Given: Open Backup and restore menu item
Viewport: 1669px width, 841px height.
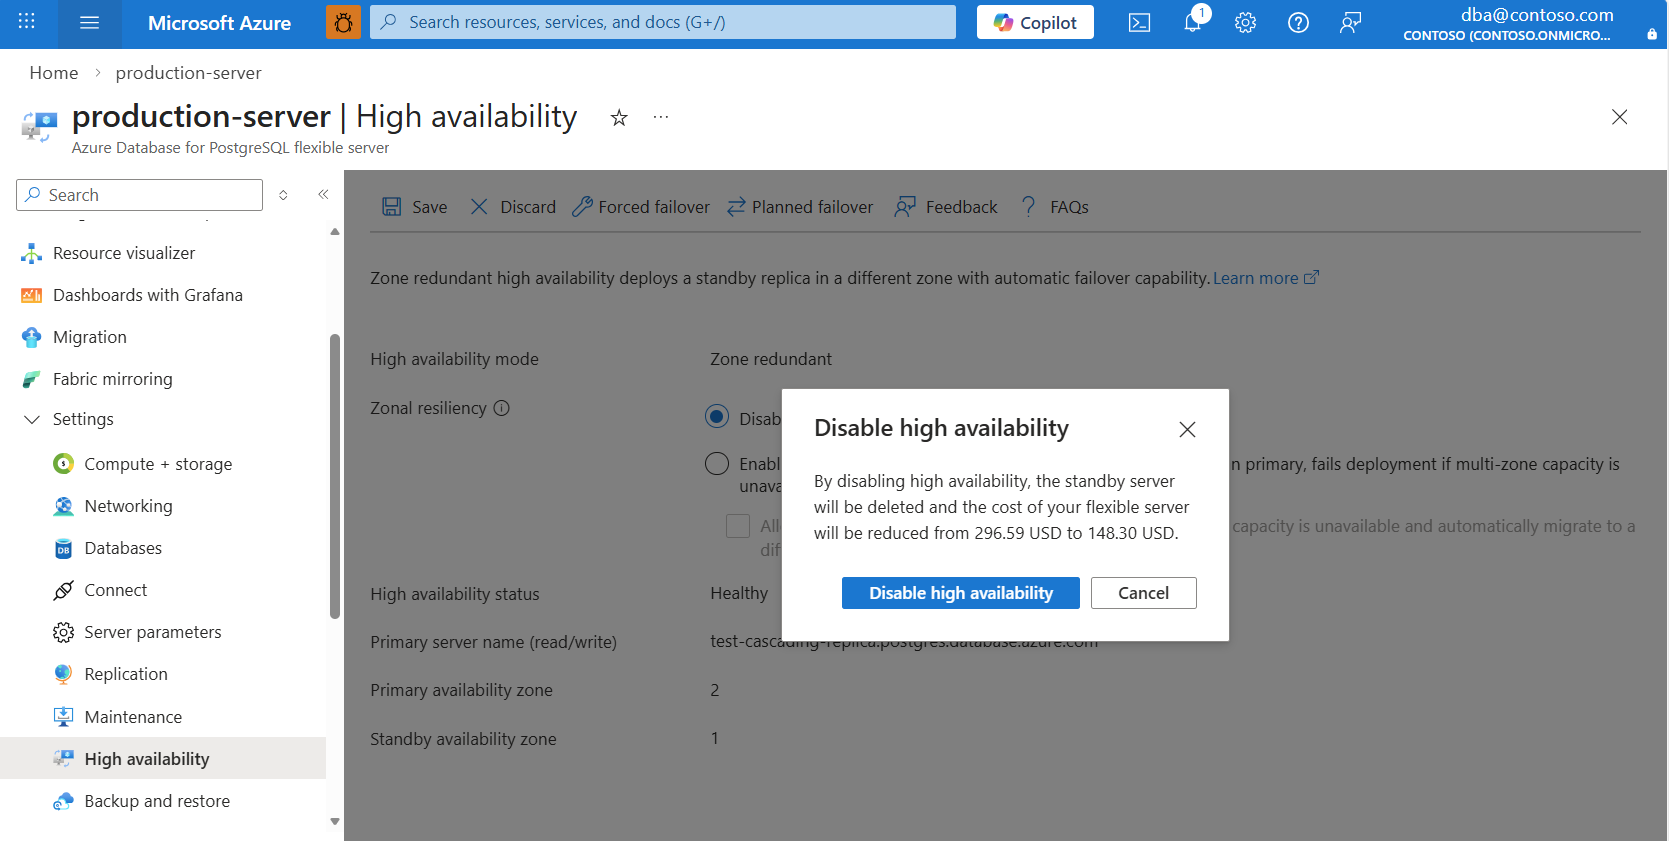Looking at the screenshot, I should (157, 801).
